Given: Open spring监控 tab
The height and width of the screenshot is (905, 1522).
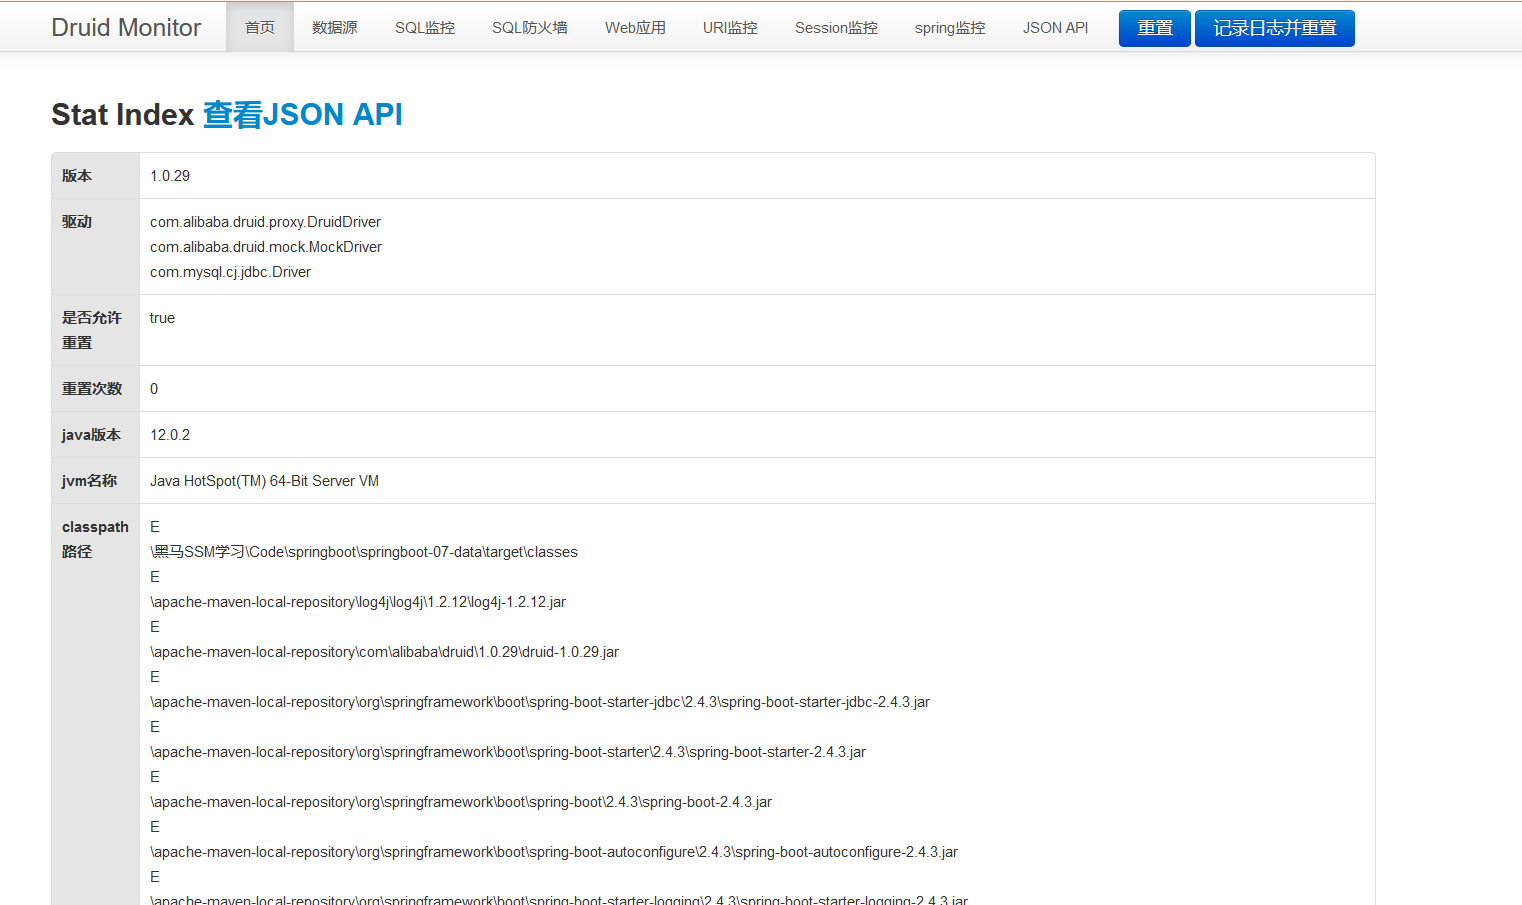Looking at the screenshot, I should click(x=950, y=27).
